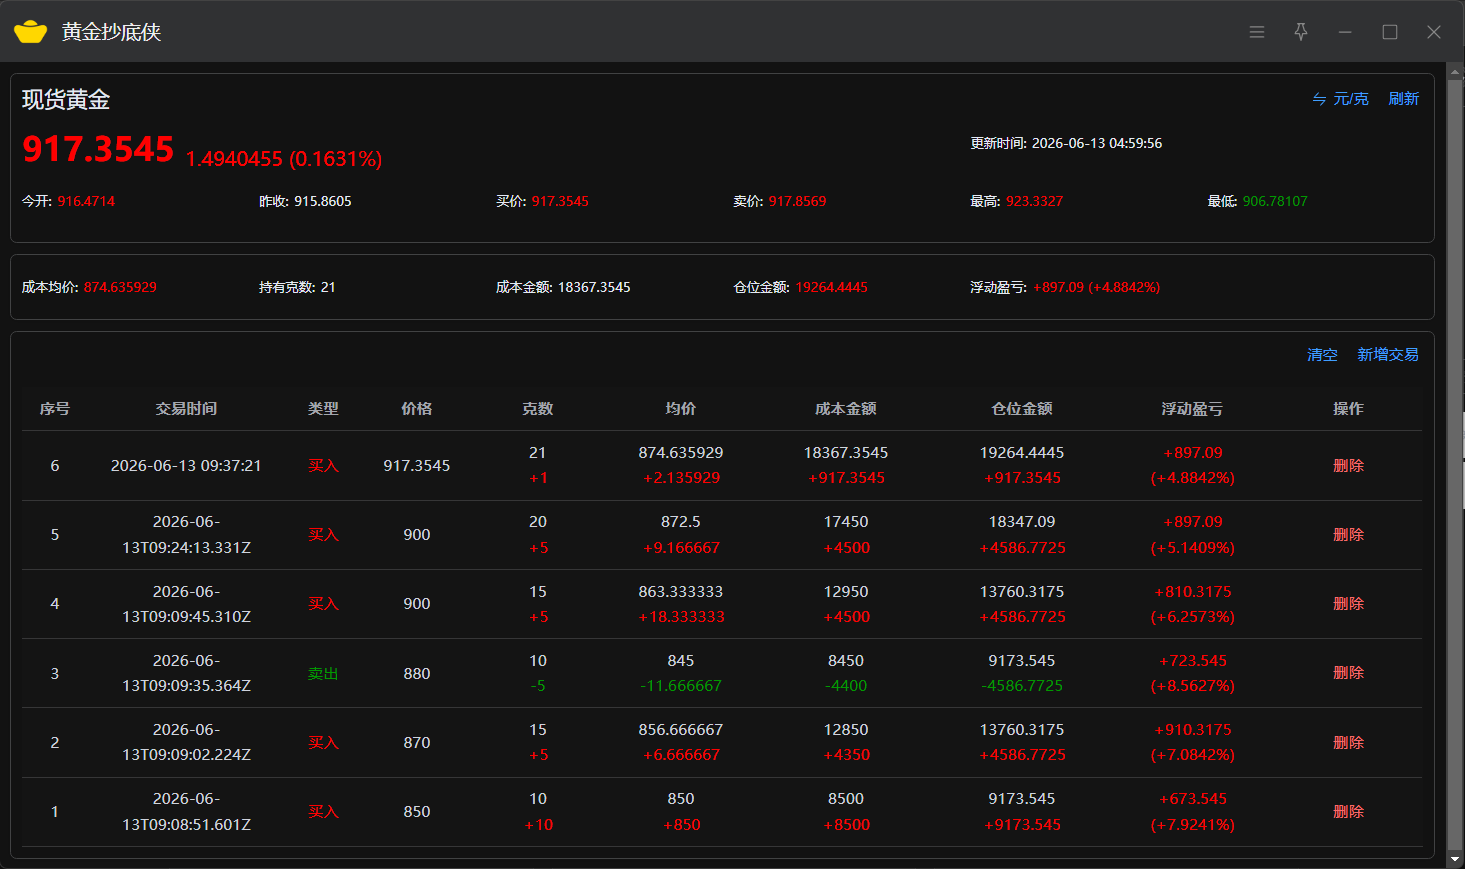Click 新增交易 to add a trade
The width and height of the screenshot is (1465, 869).
[x=1388, y=355]
